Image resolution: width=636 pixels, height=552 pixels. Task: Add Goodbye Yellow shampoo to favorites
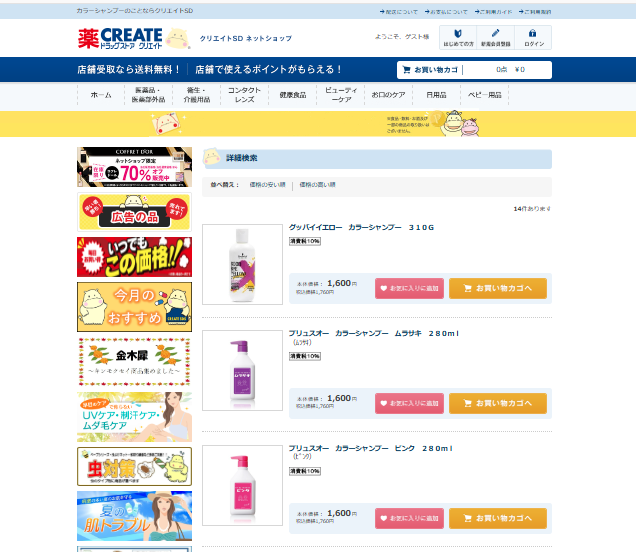tap(409, 288)
